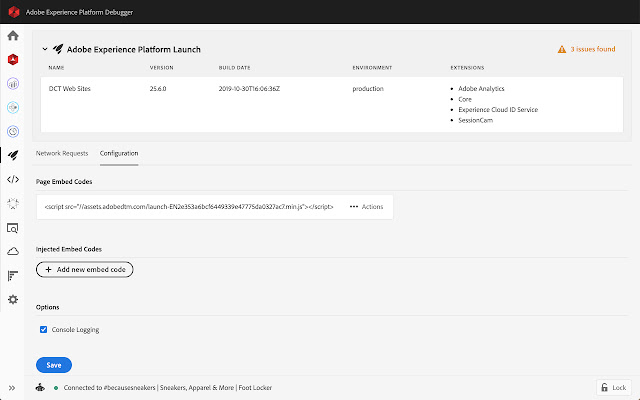Collapse the Adobe Experience Platform Launch section

pyautogui.click(x=45, y=48)
